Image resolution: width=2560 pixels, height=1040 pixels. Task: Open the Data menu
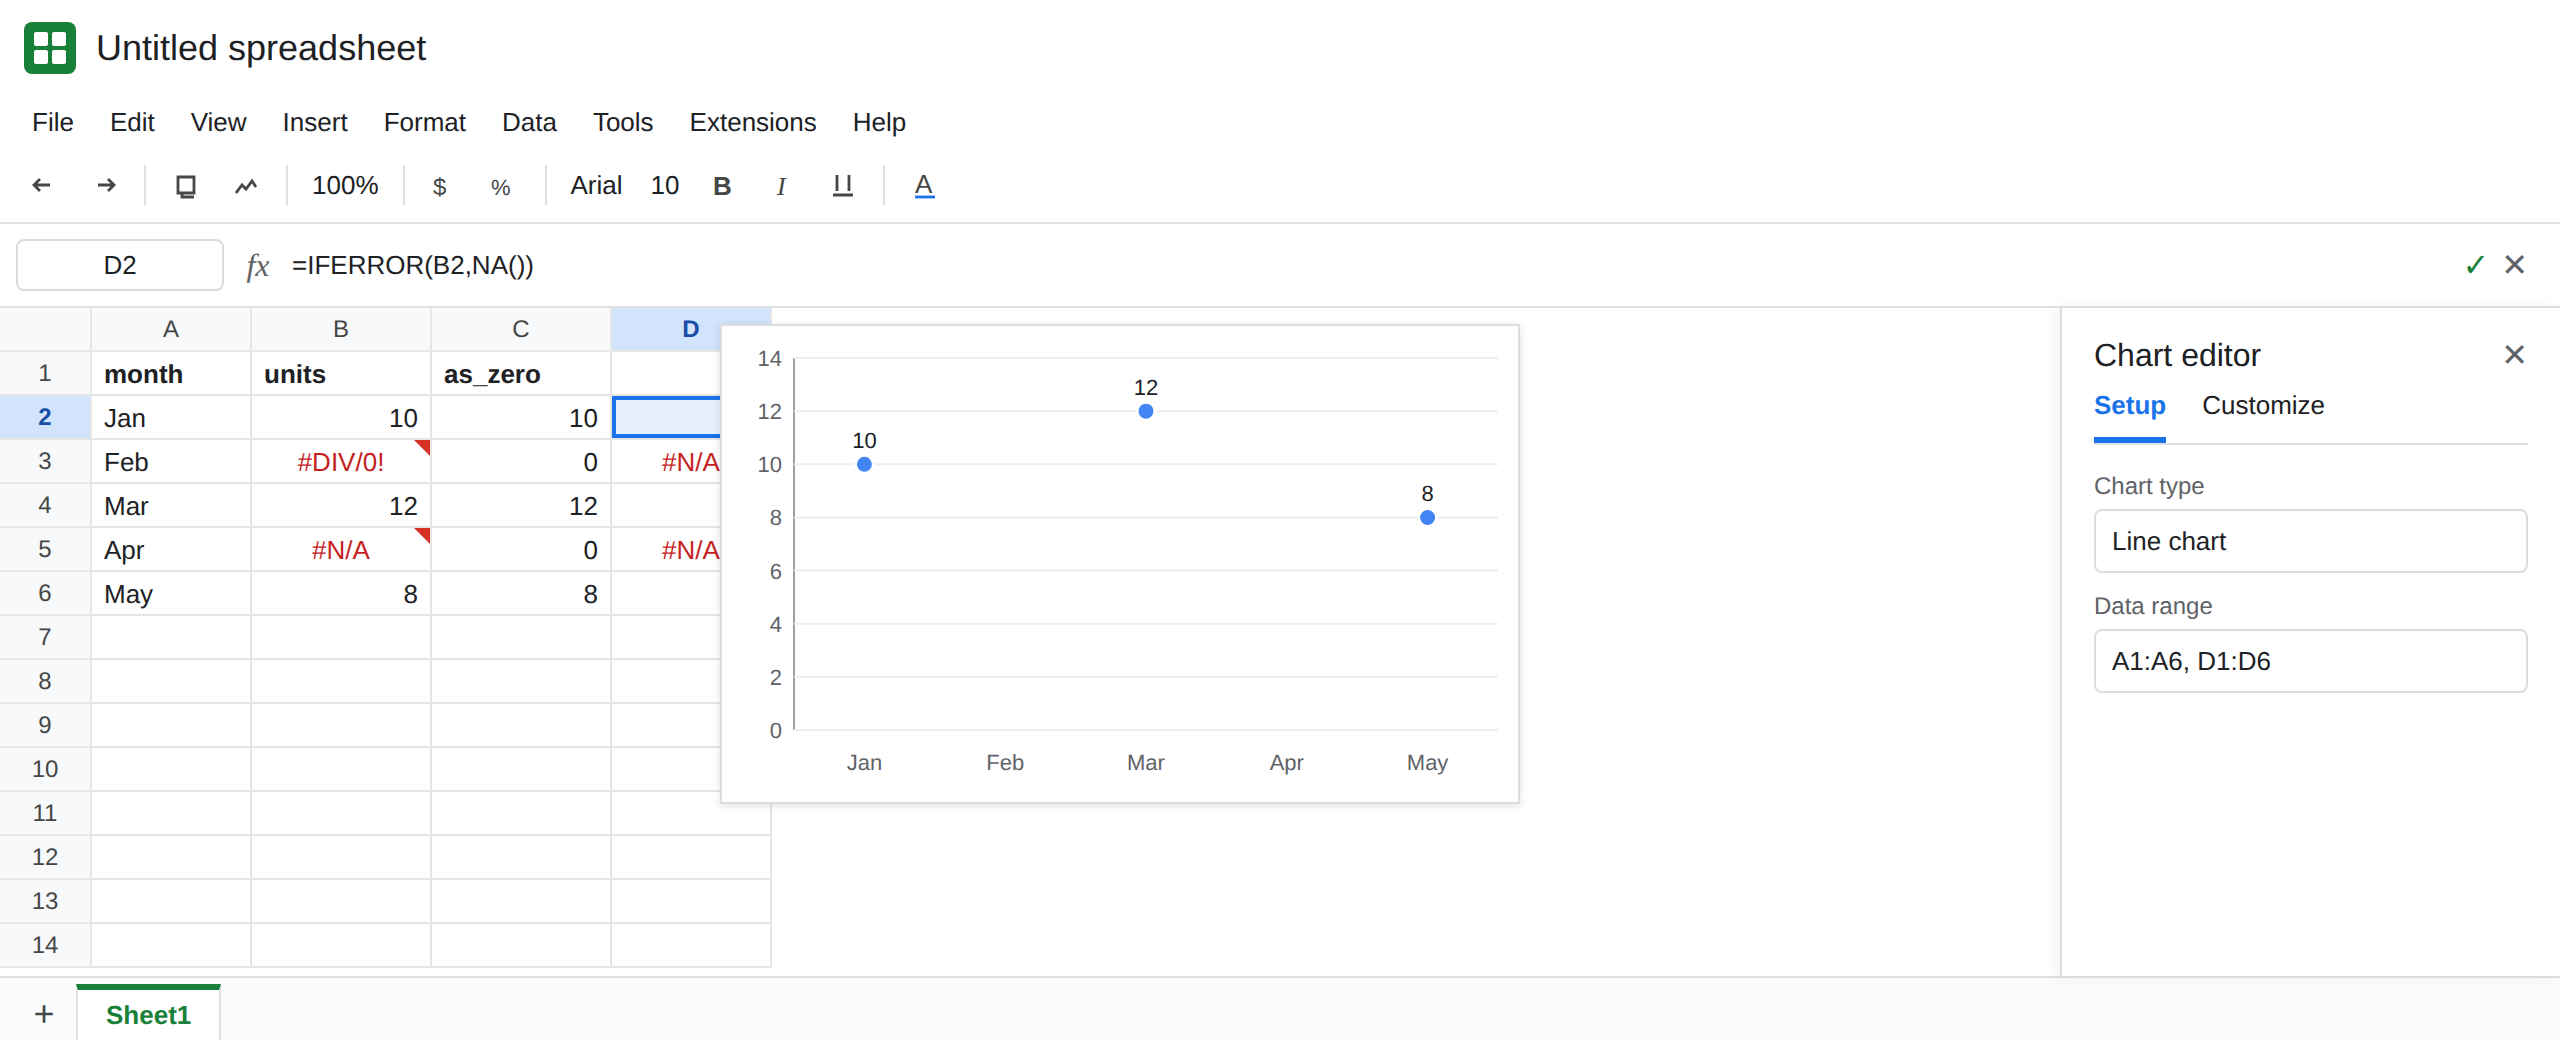tap(529, 122)
